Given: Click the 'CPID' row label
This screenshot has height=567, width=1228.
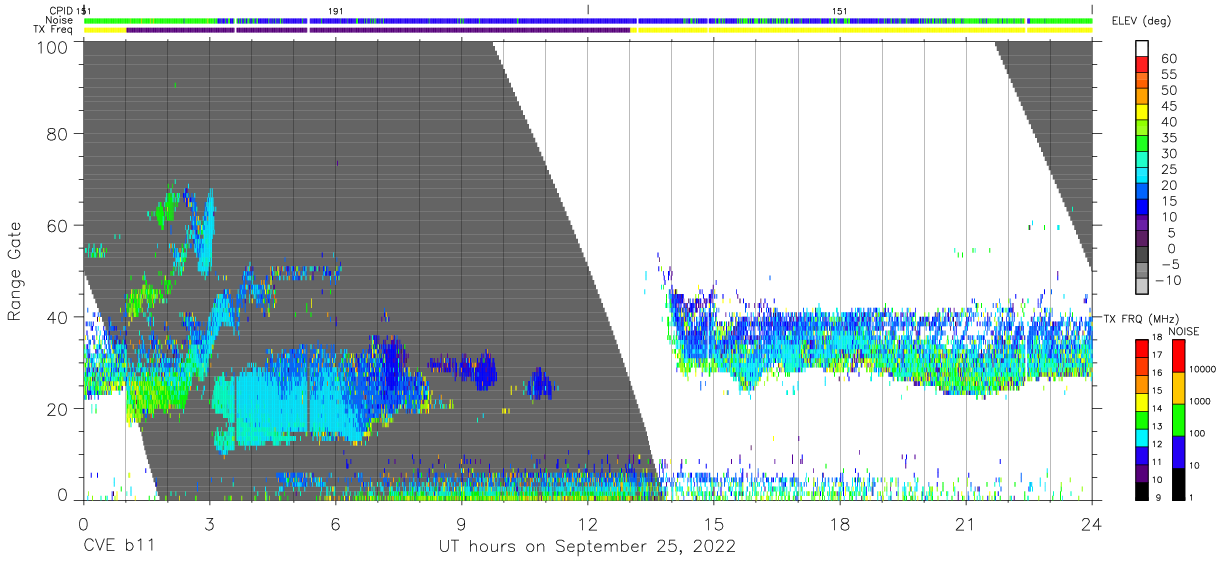Looking at the screenshot, I should [x=60, y=10].
